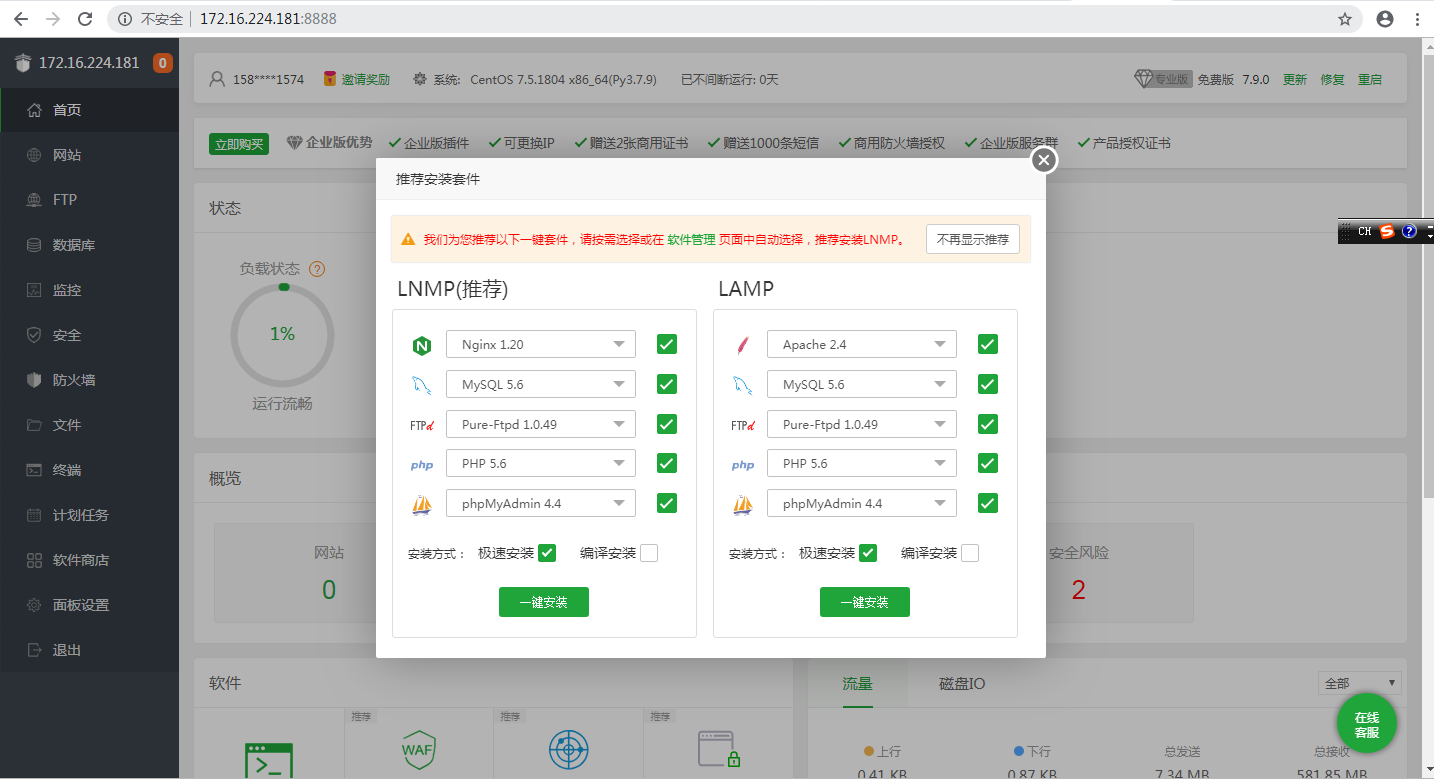Open the Nginx 1.20 version dropdown
The image size is (1434, 783).
tap(541, 344)
